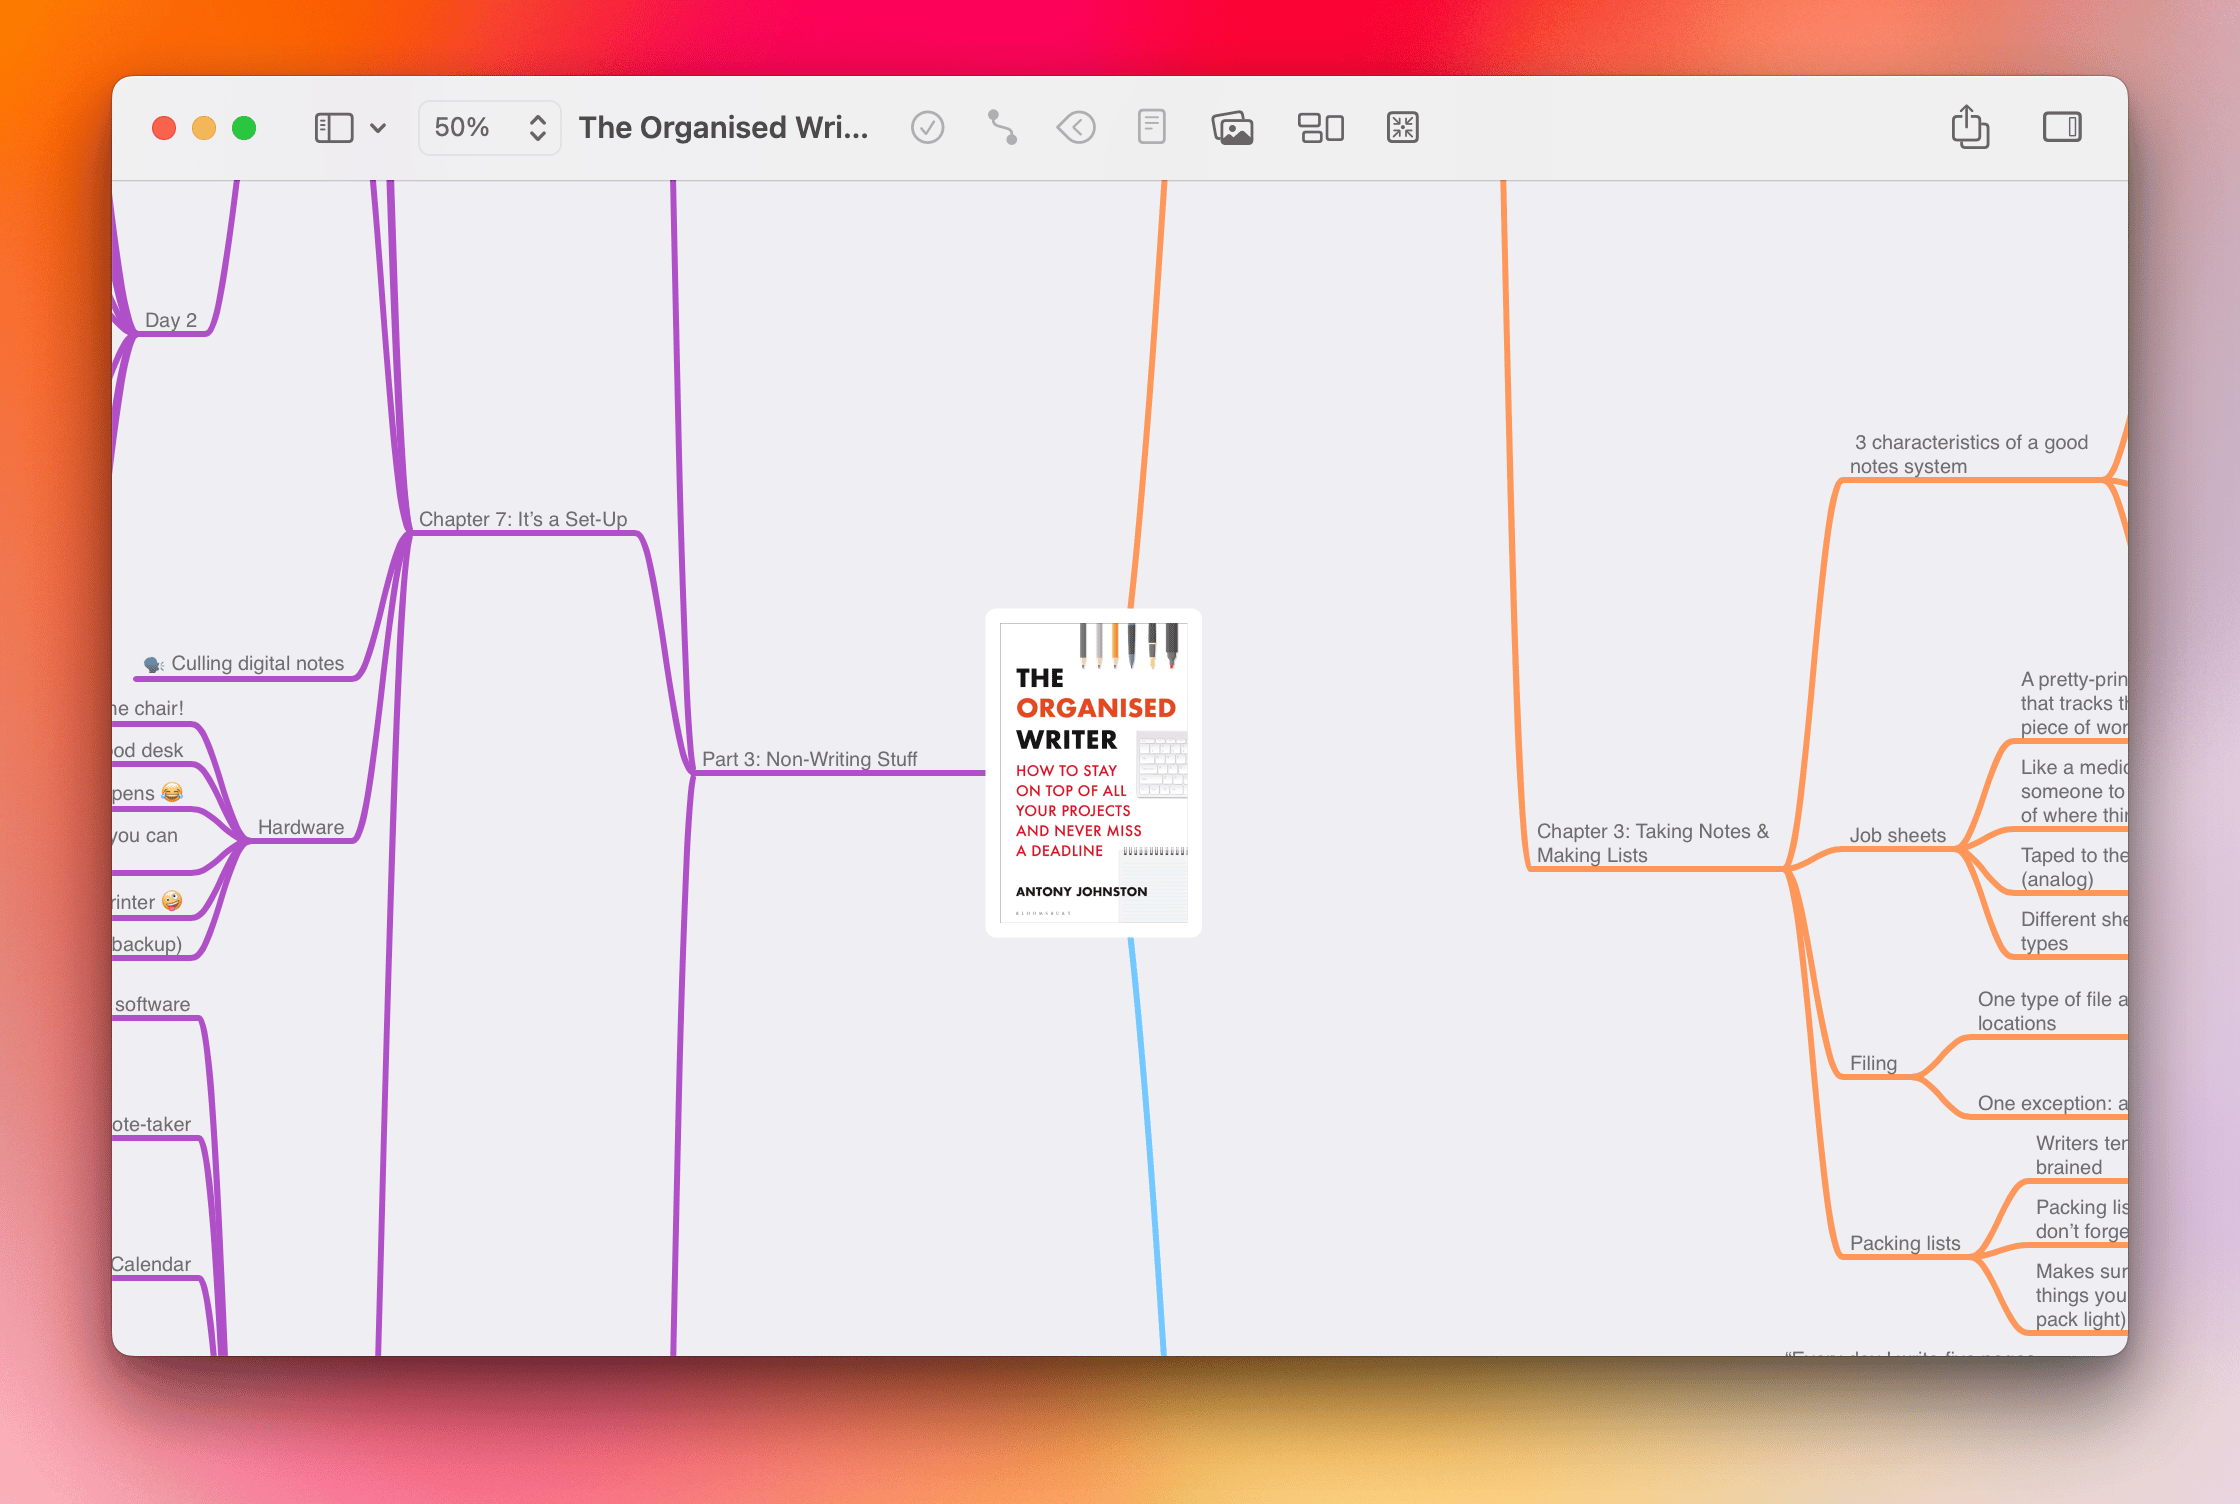Click the add image toolbar icon

coord(1233,128)
